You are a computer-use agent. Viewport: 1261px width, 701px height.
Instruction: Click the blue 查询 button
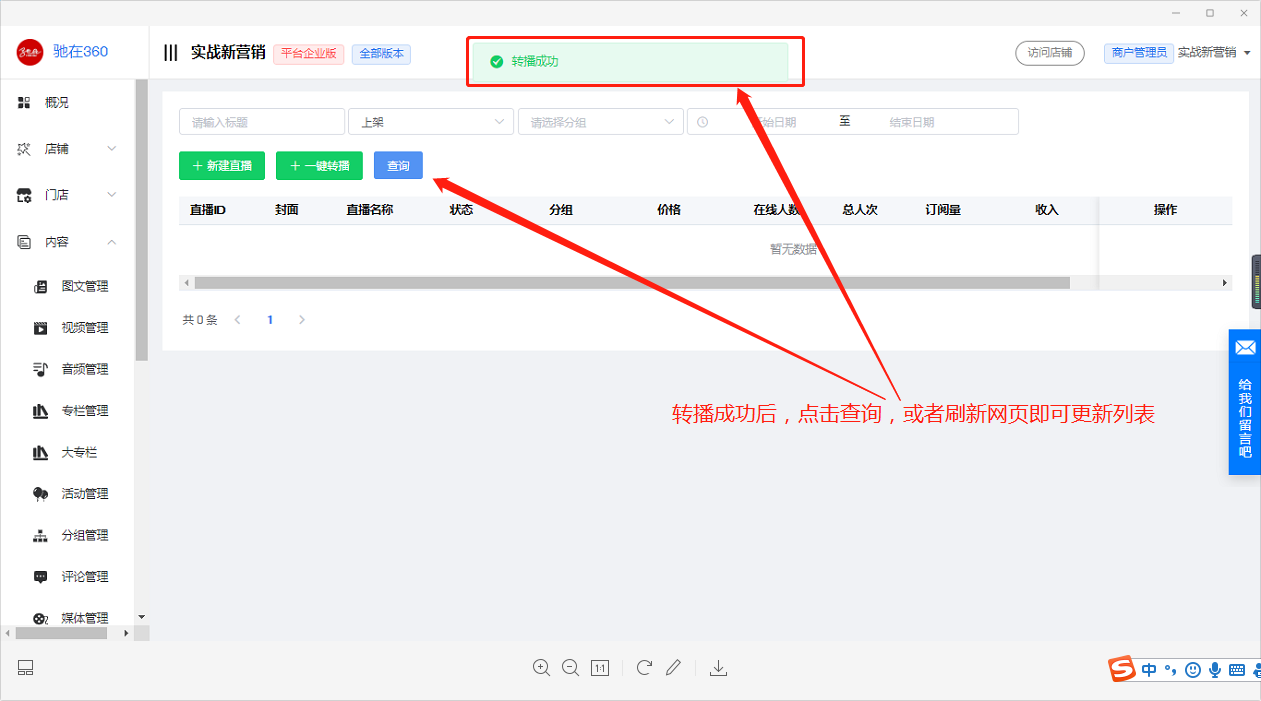click(398, 166)
